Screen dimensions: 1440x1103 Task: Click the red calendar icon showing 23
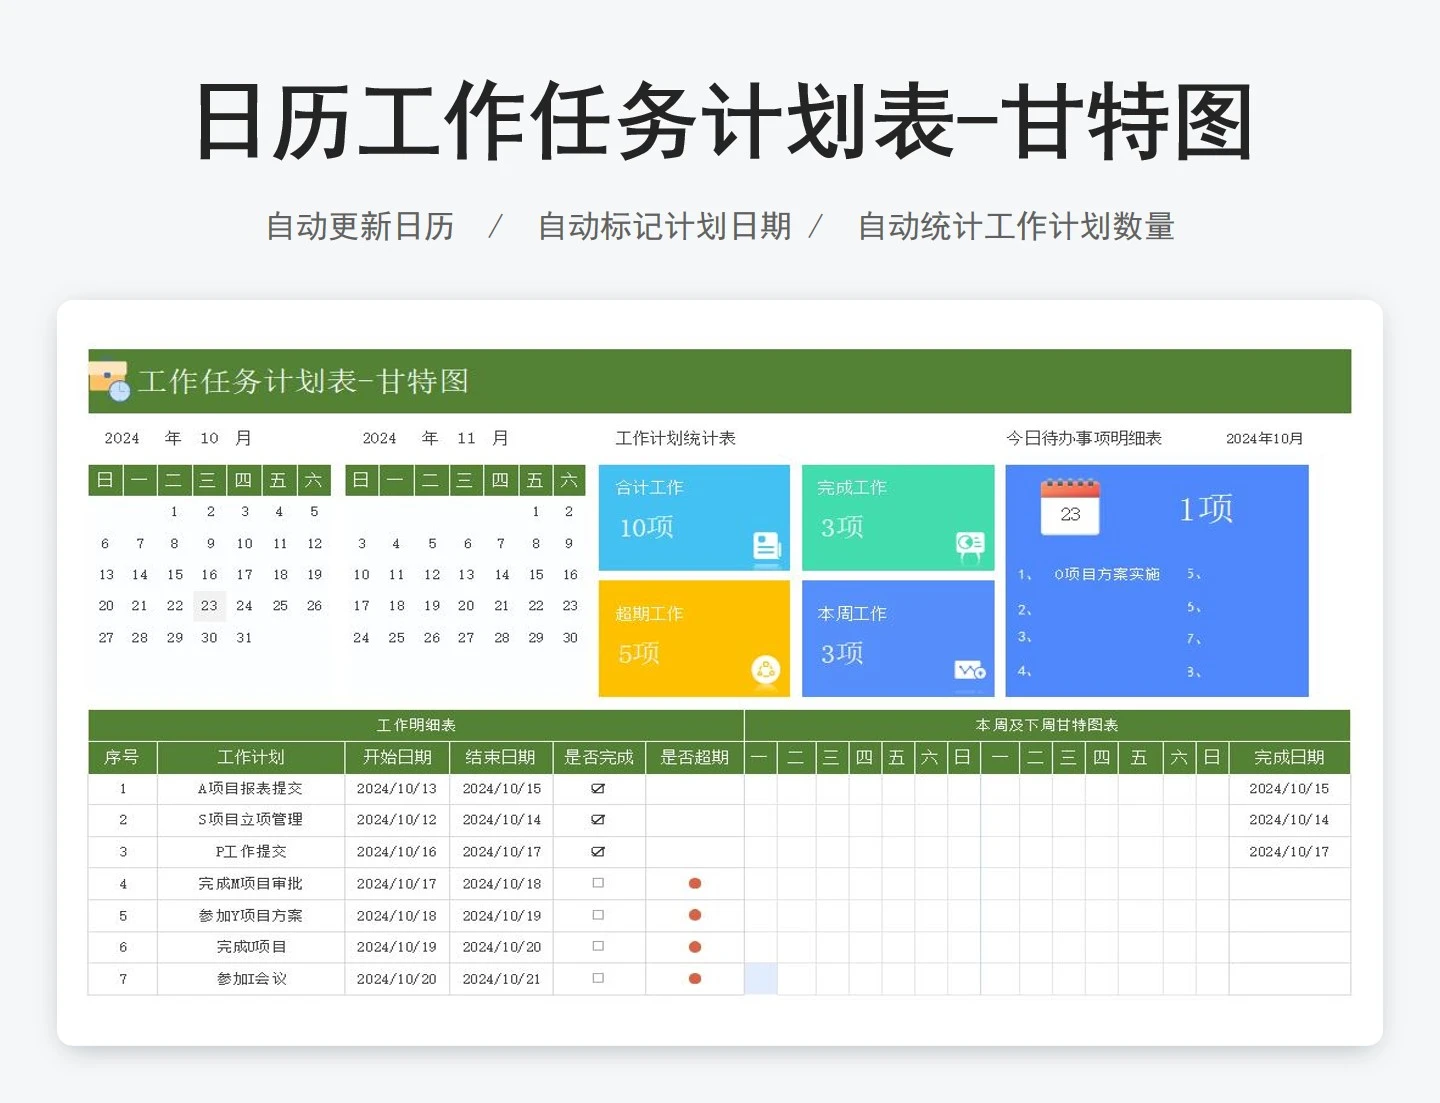[x=1070, y=506]
